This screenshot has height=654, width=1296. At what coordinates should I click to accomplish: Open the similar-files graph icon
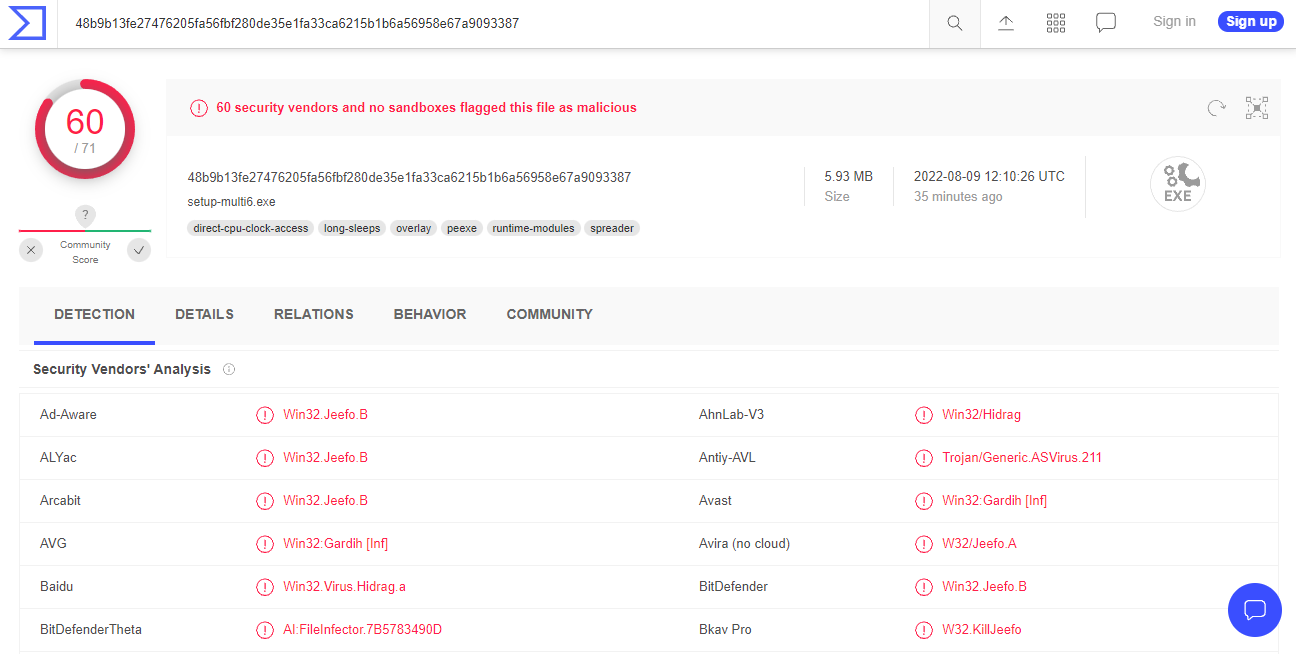[x=1257, y=108]
